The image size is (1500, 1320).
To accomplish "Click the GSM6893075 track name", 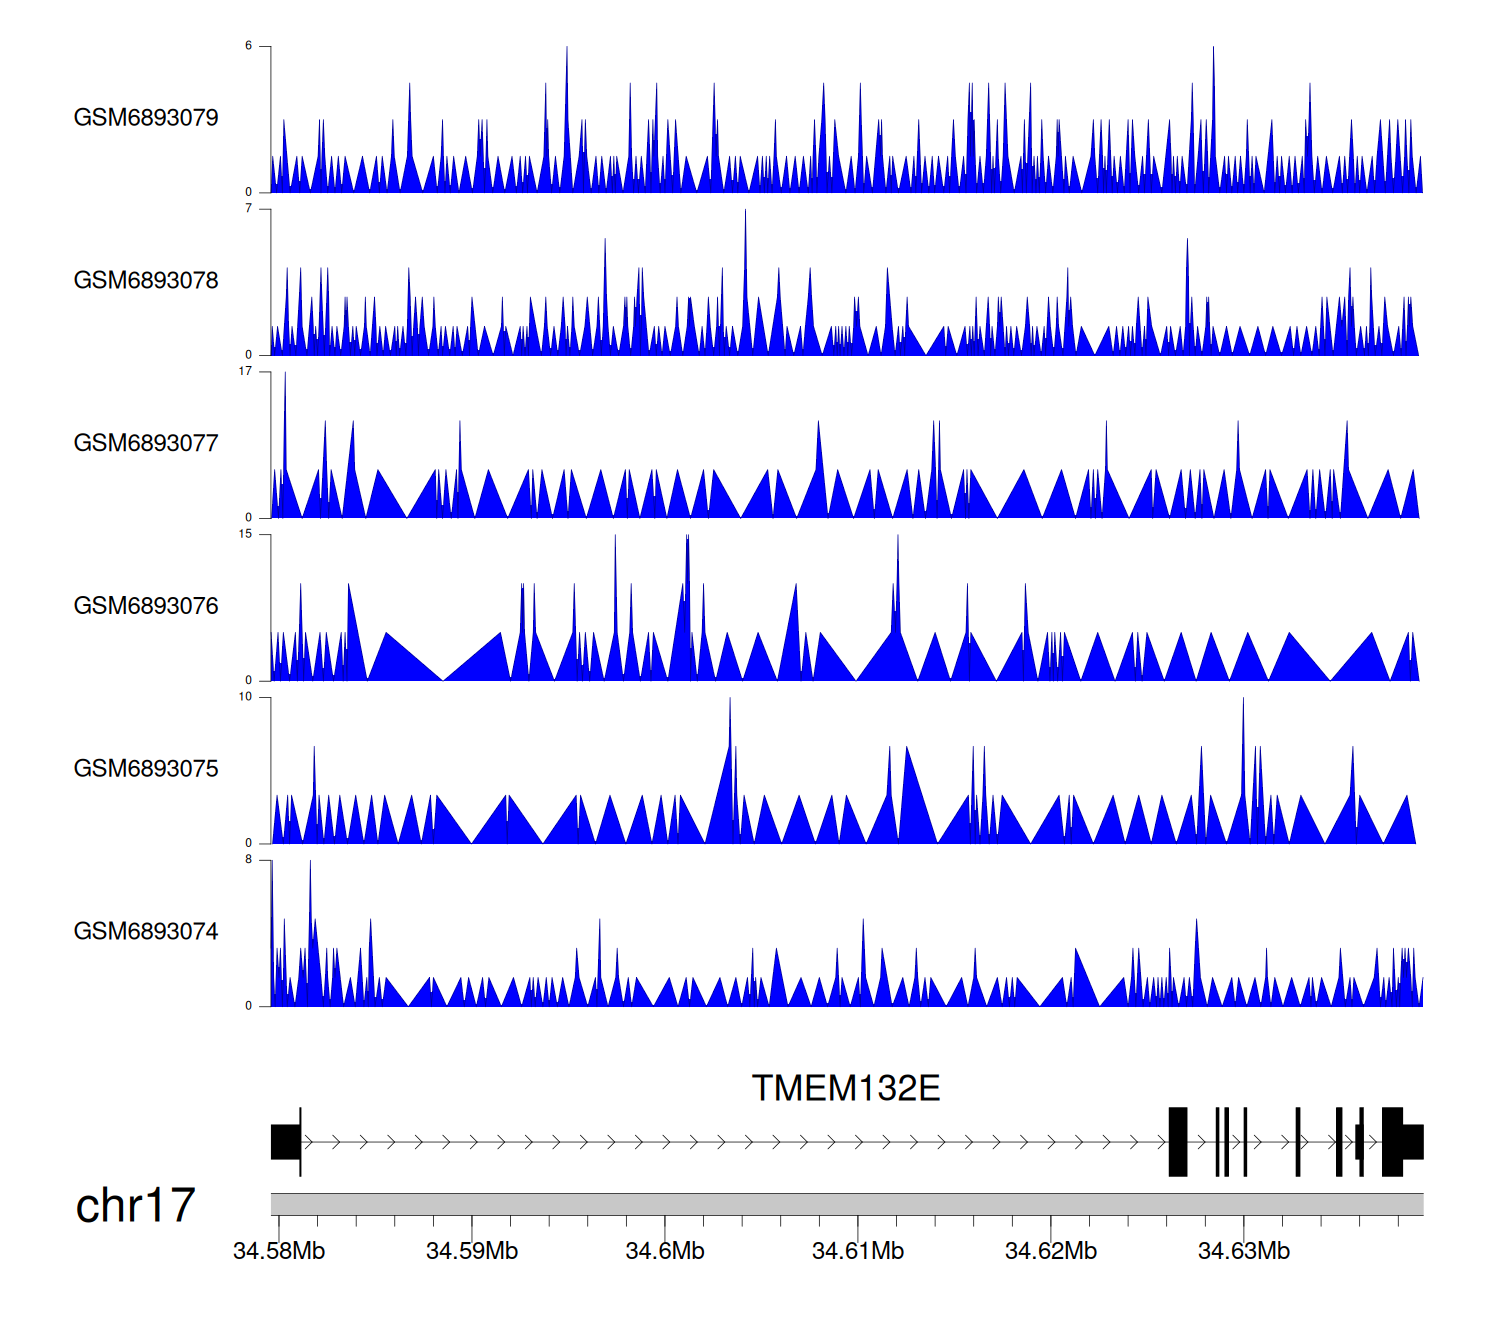I will coord(146,769).
